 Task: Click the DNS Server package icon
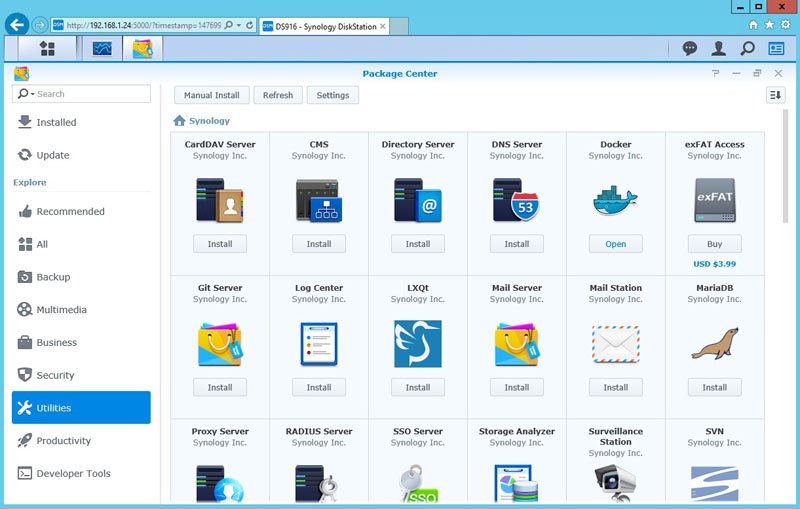(516, 200)
